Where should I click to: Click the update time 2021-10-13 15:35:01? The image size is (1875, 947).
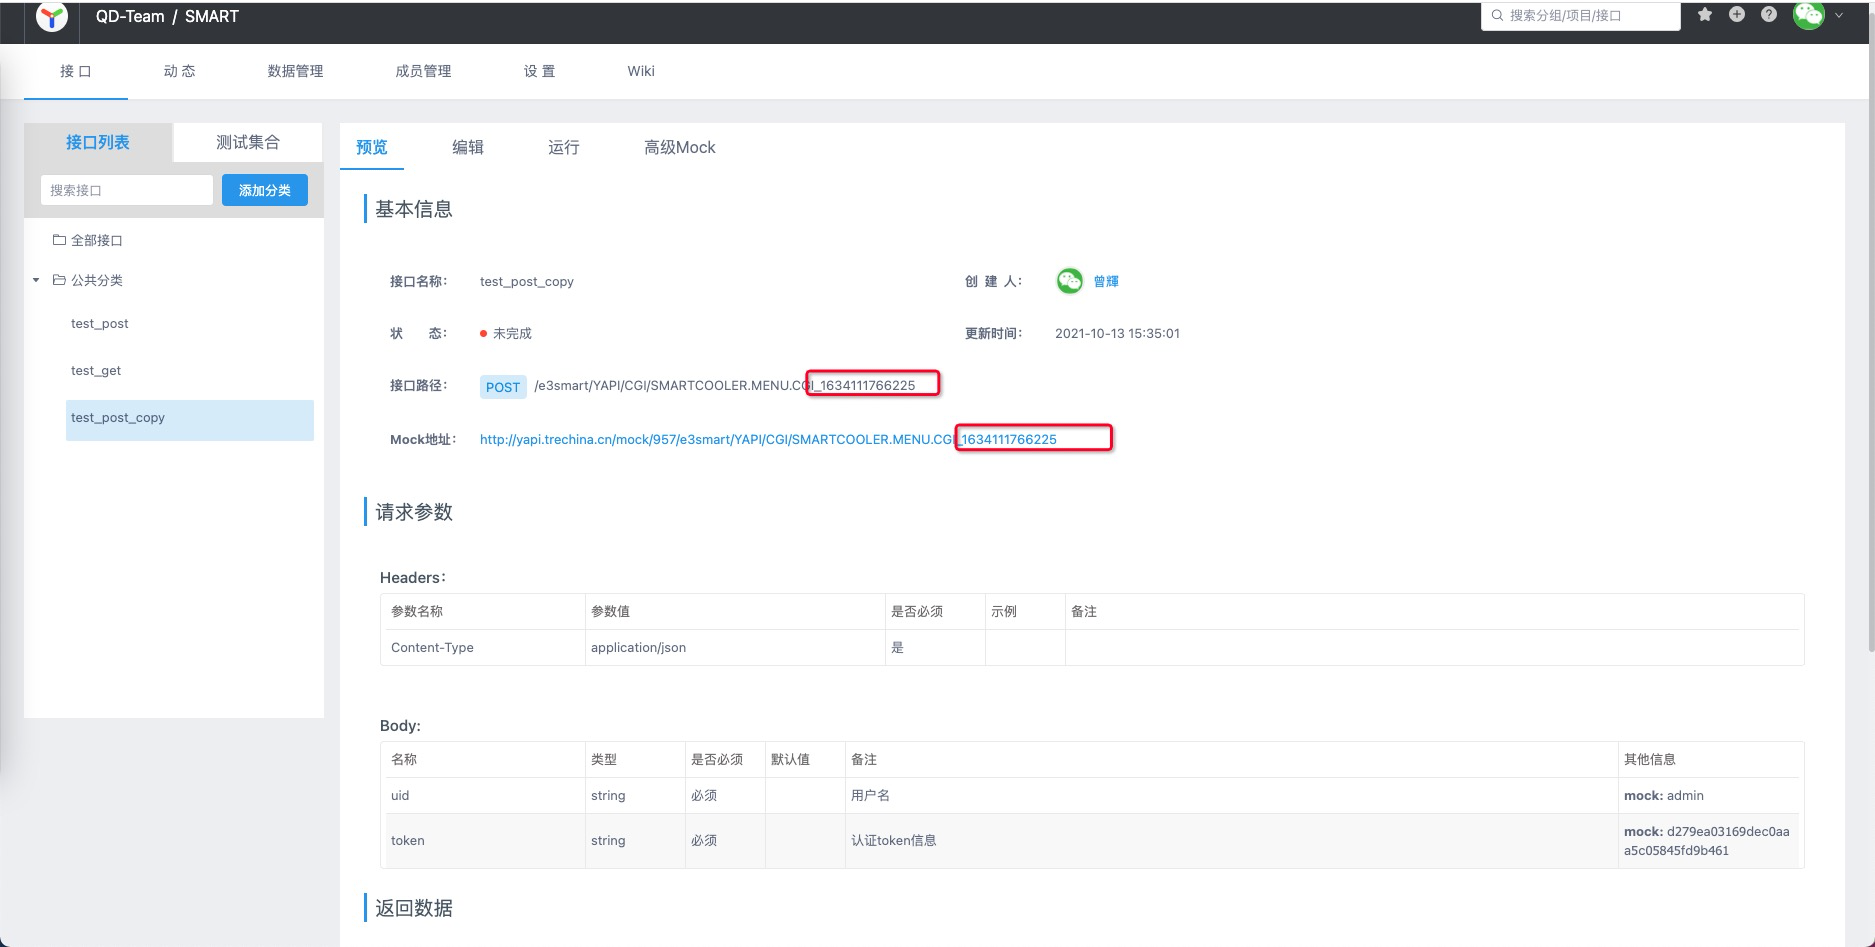1117,333
